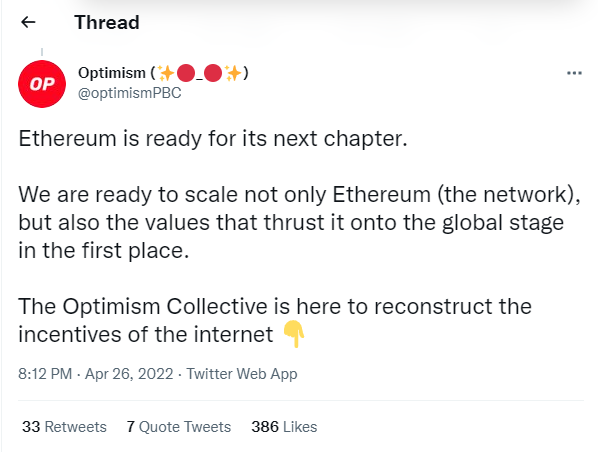Viewport: 598px width, 452px height.
Task: Open the Twitter Web App source link
Action: tap(242, 374)
